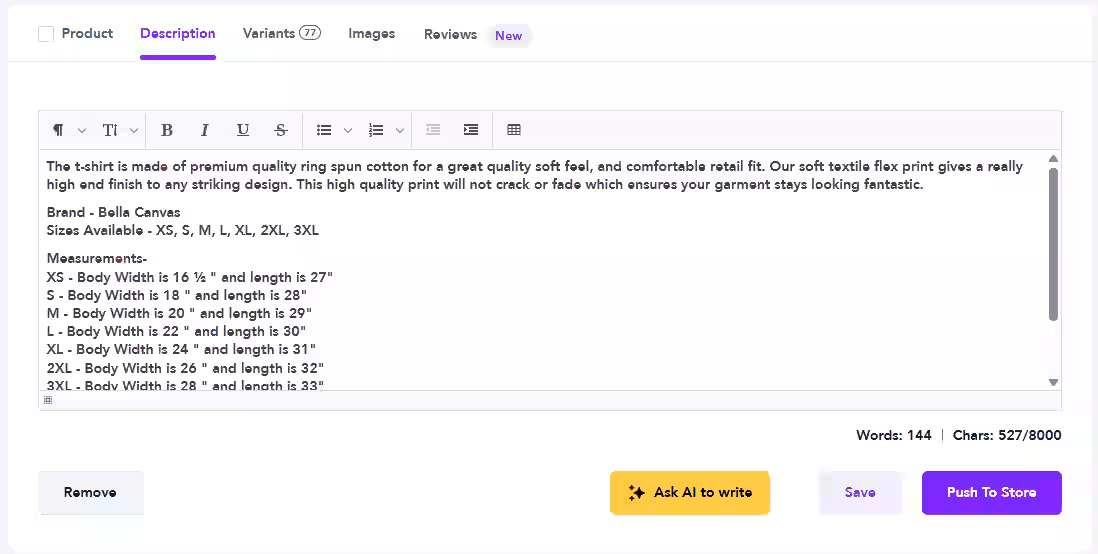
Task: Click the 'Sizes Available' line
Action: [x=183, y=230]
